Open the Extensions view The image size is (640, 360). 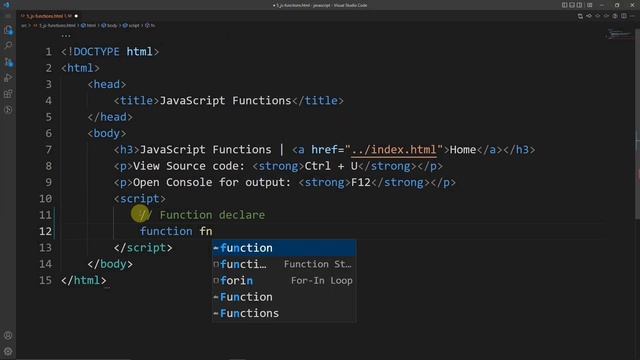click(x=8, y=94)
